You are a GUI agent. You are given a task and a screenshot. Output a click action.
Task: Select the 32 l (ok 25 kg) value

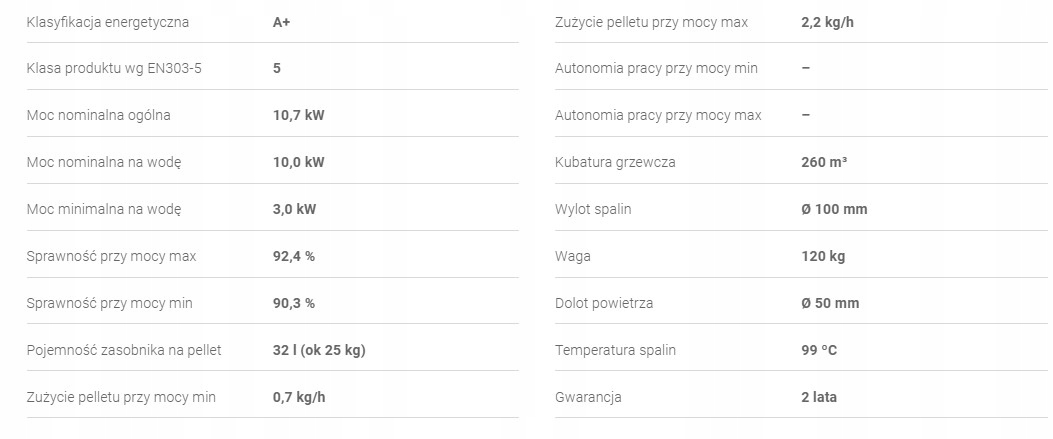tap(320, 351)
